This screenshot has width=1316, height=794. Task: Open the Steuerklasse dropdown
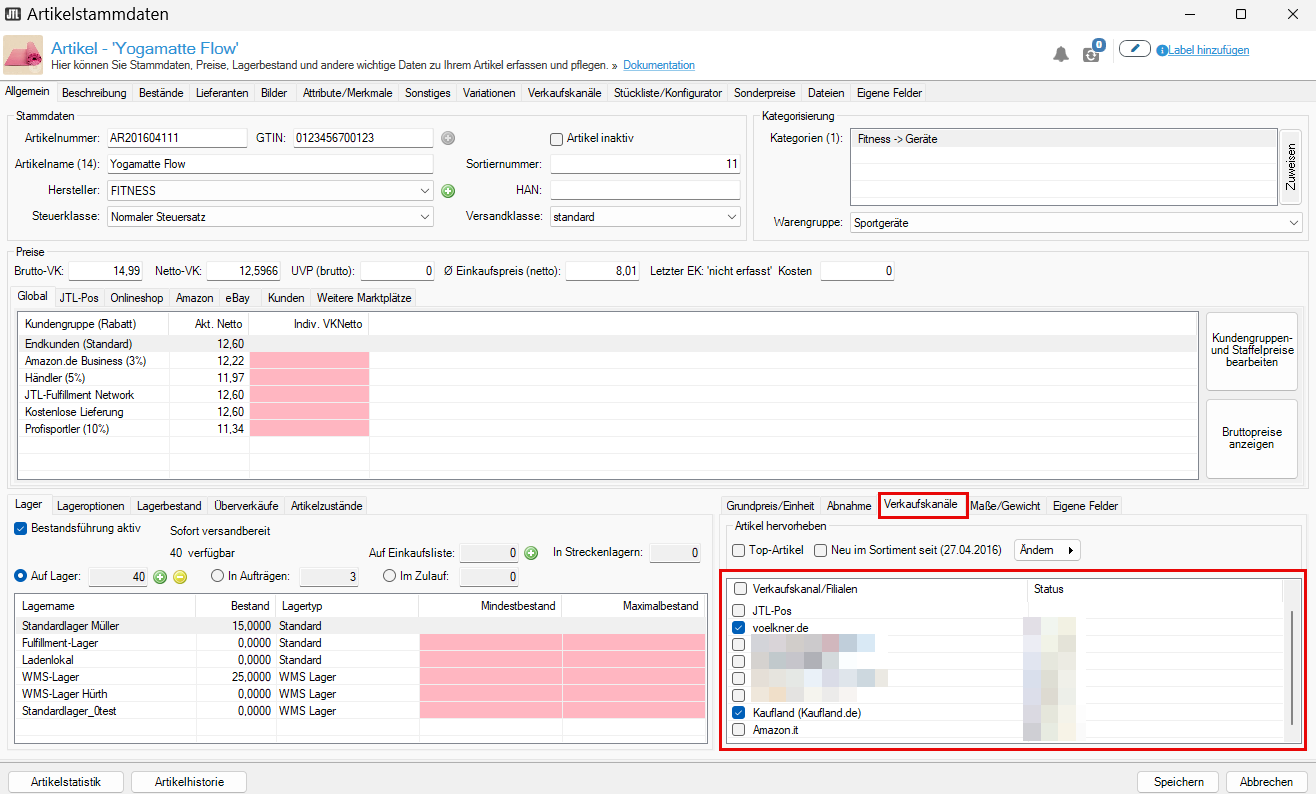click(426, 216)
